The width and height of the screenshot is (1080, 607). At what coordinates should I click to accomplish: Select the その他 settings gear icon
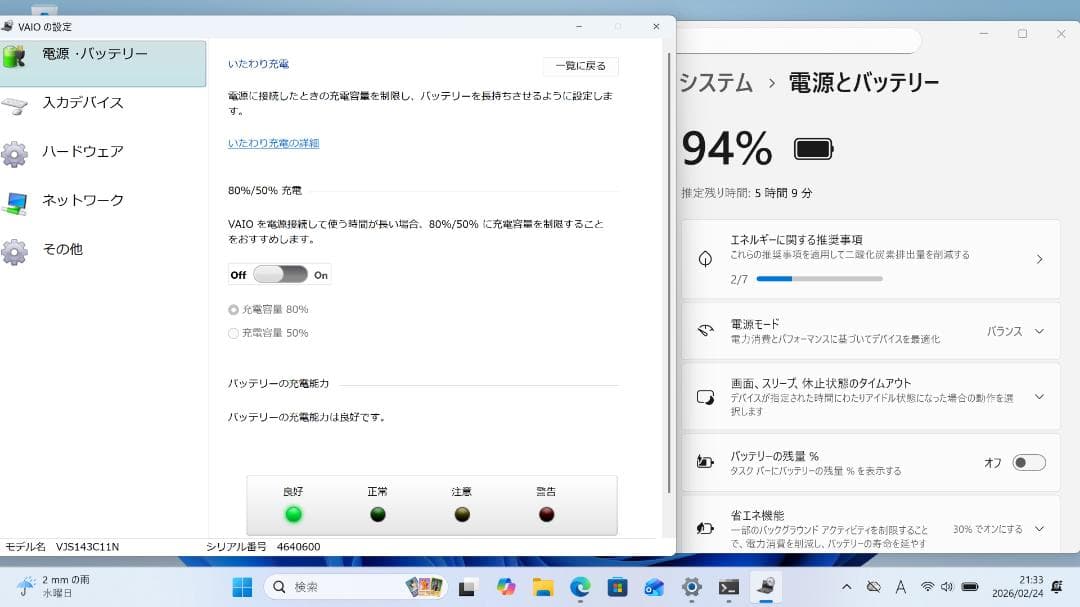click(17, 250)
